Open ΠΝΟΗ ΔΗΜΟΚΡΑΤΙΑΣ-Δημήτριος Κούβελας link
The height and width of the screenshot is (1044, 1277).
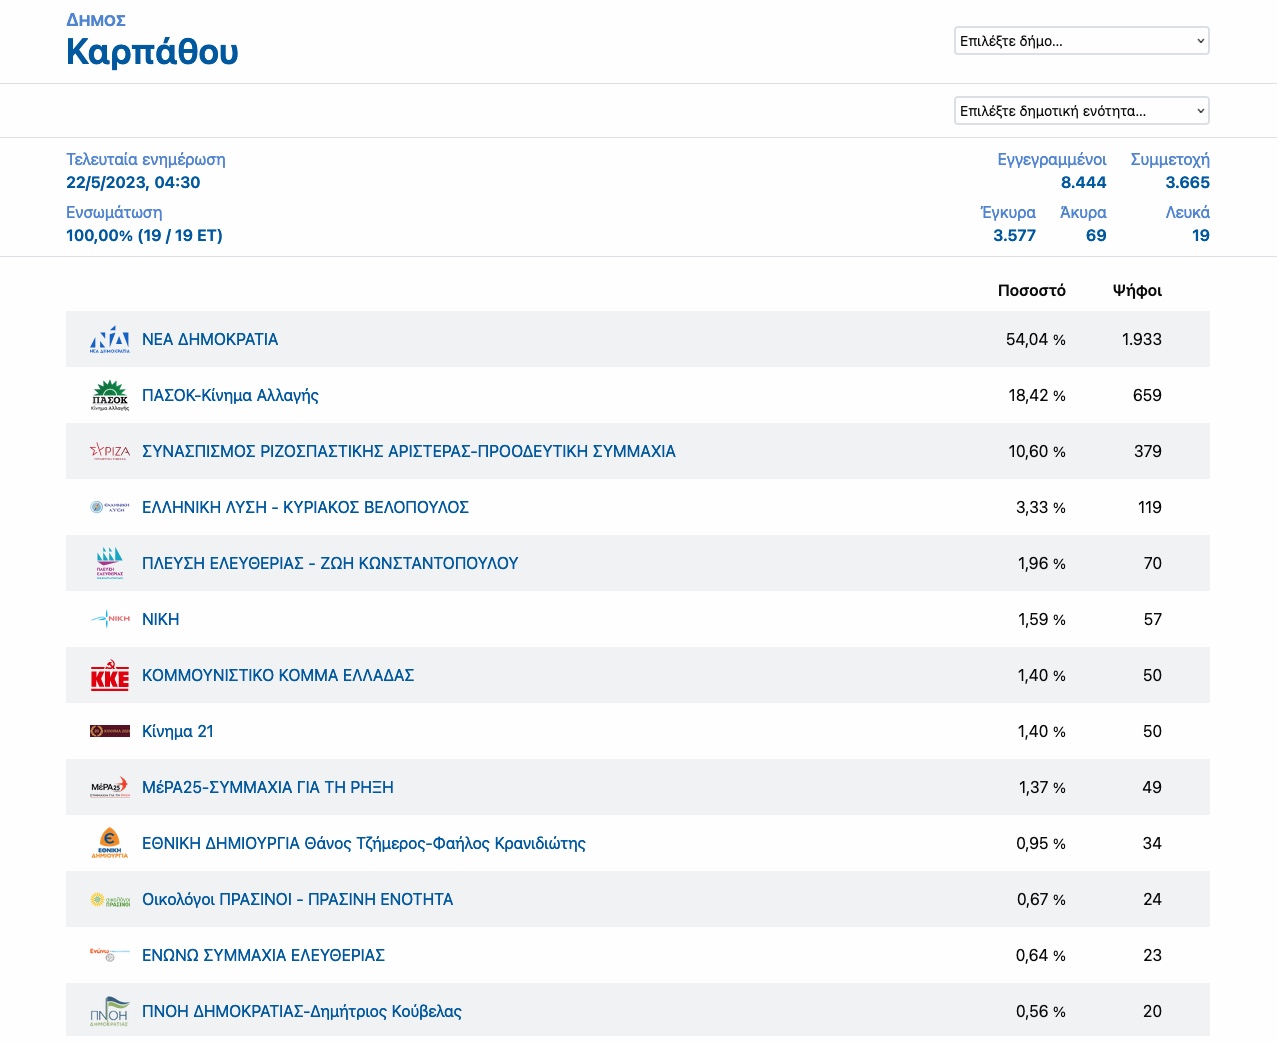(x=302, y=1011)
